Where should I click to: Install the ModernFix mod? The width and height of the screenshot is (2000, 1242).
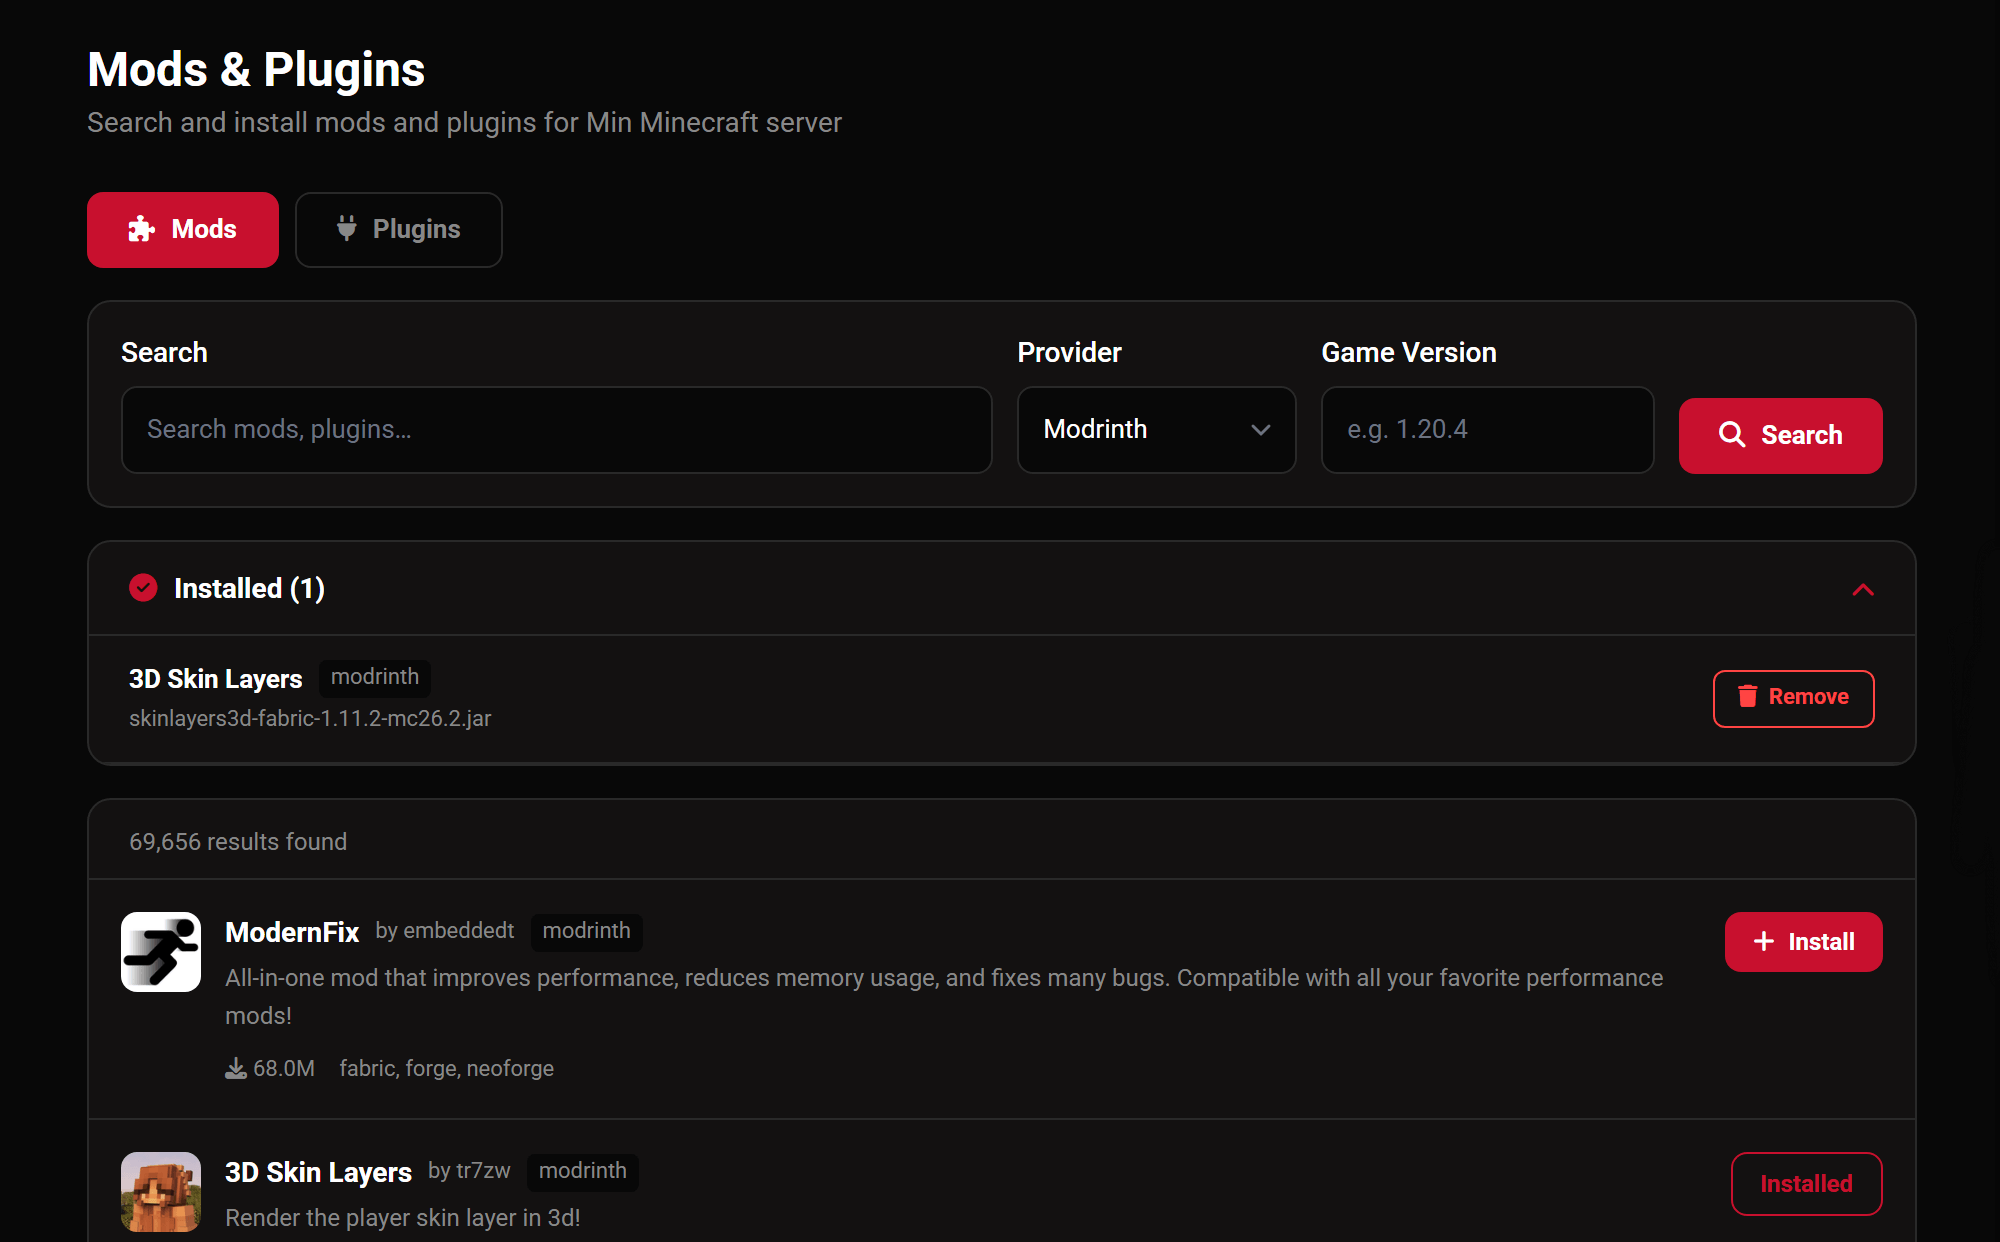click(x=1803, y=942)
